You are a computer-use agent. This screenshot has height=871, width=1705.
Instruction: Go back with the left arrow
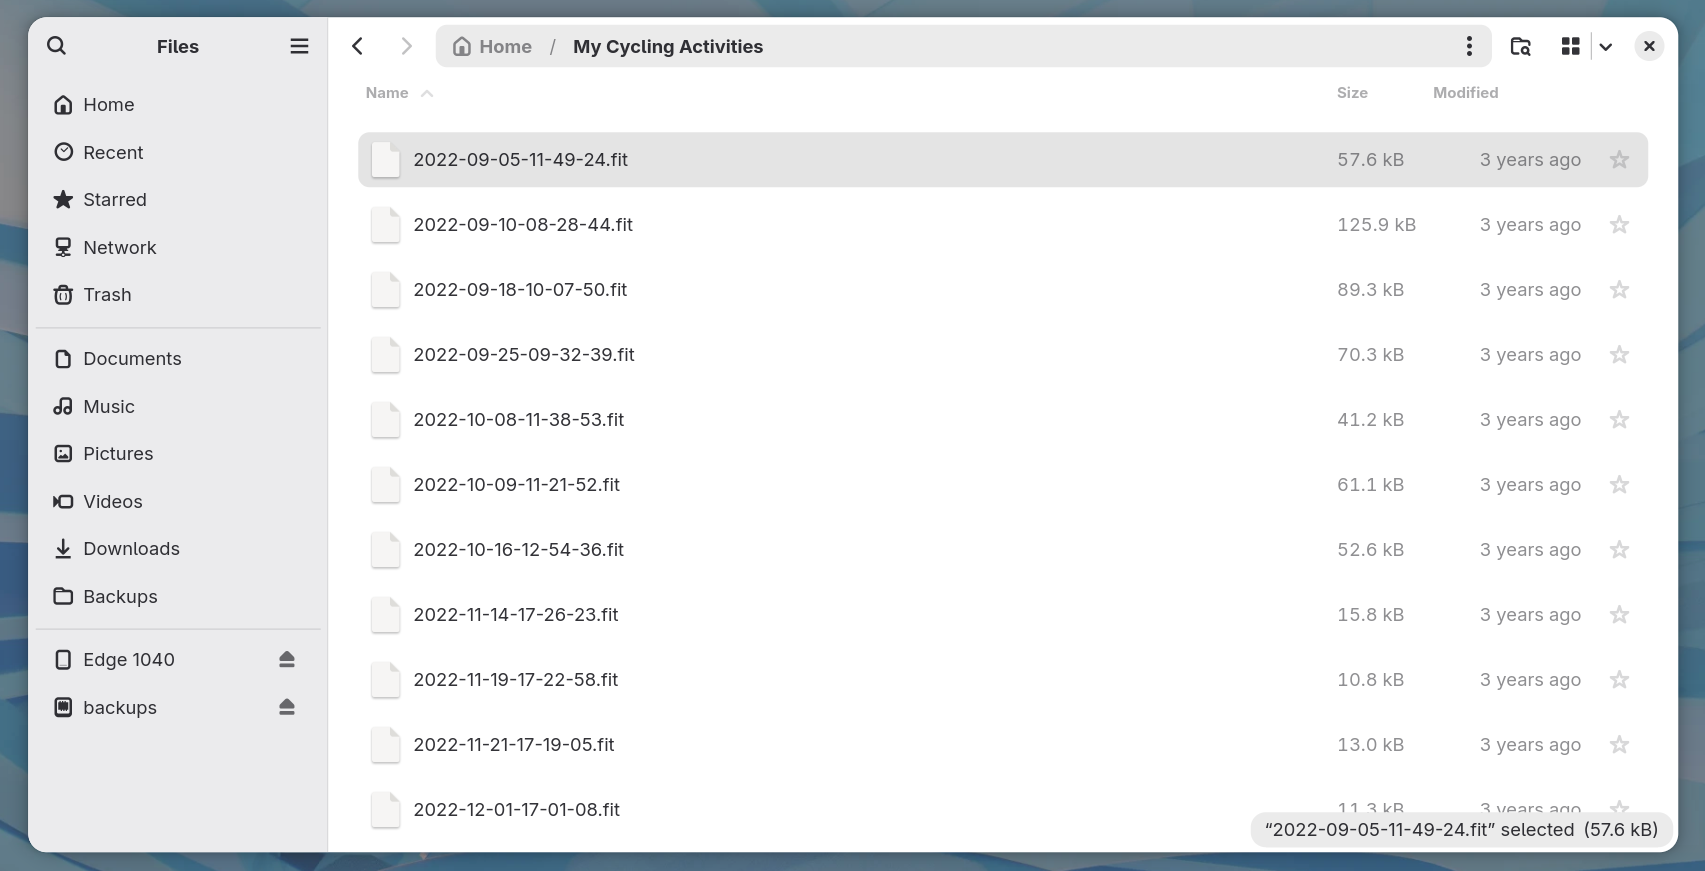click(x=358, y=46)
